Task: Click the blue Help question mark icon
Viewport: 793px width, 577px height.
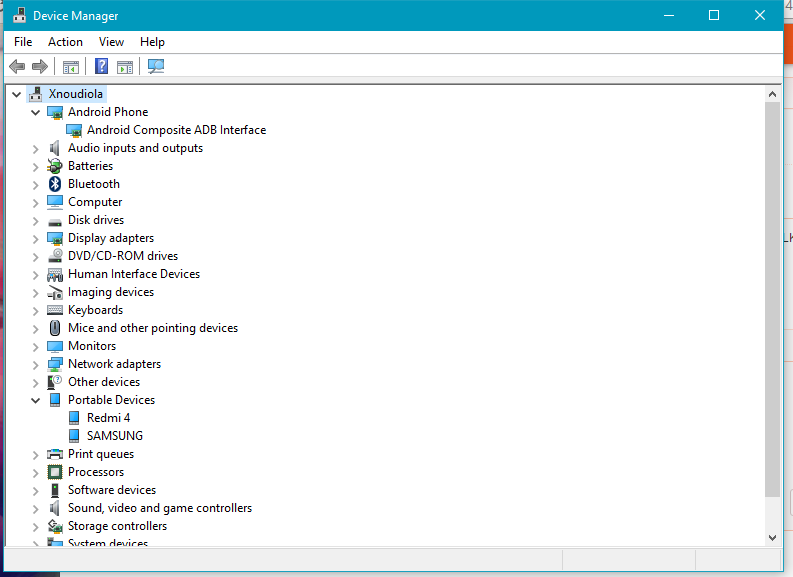Action: [x=101, y=67]
